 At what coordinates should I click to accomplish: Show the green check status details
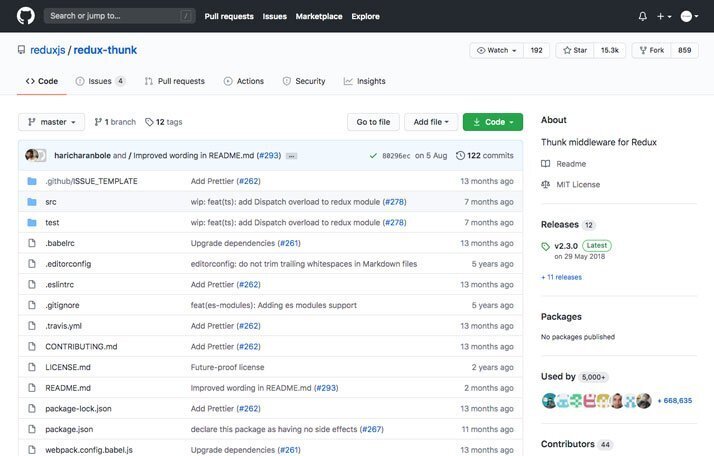(x=373, y=156)
